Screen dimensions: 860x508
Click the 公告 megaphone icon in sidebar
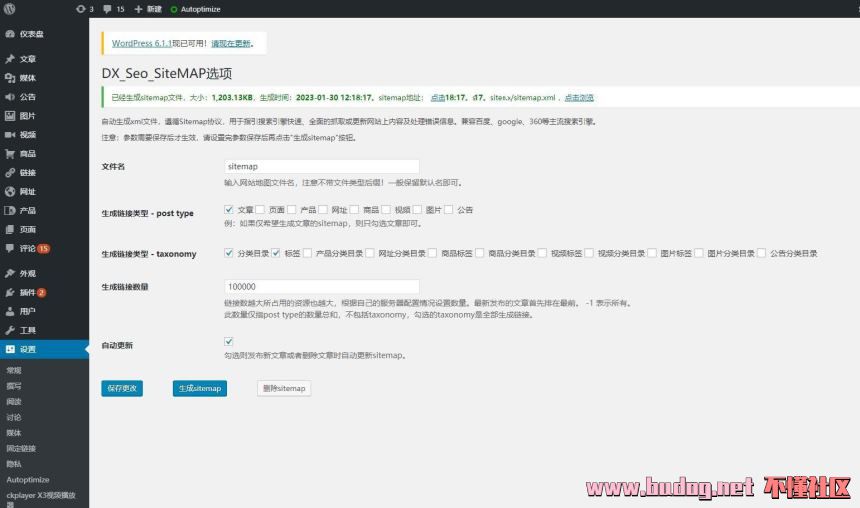(10, 97)
